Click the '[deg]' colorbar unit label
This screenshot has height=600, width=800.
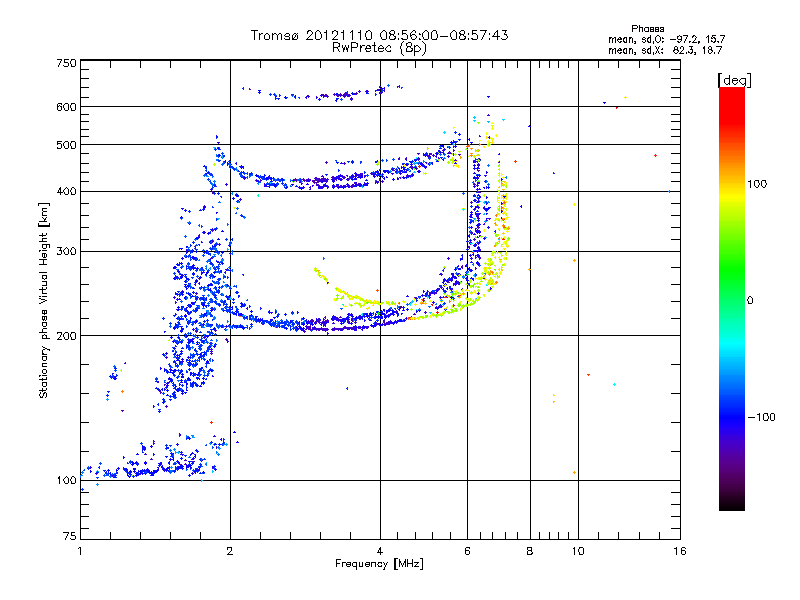coord(734,80)
